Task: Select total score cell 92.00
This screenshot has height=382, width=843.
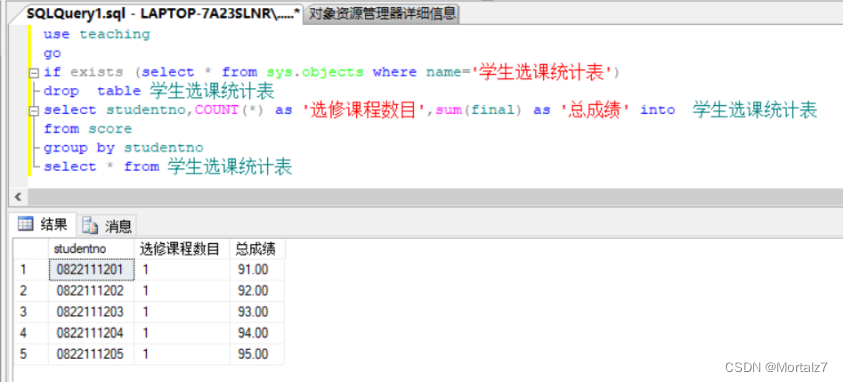Action: point(257,291)
